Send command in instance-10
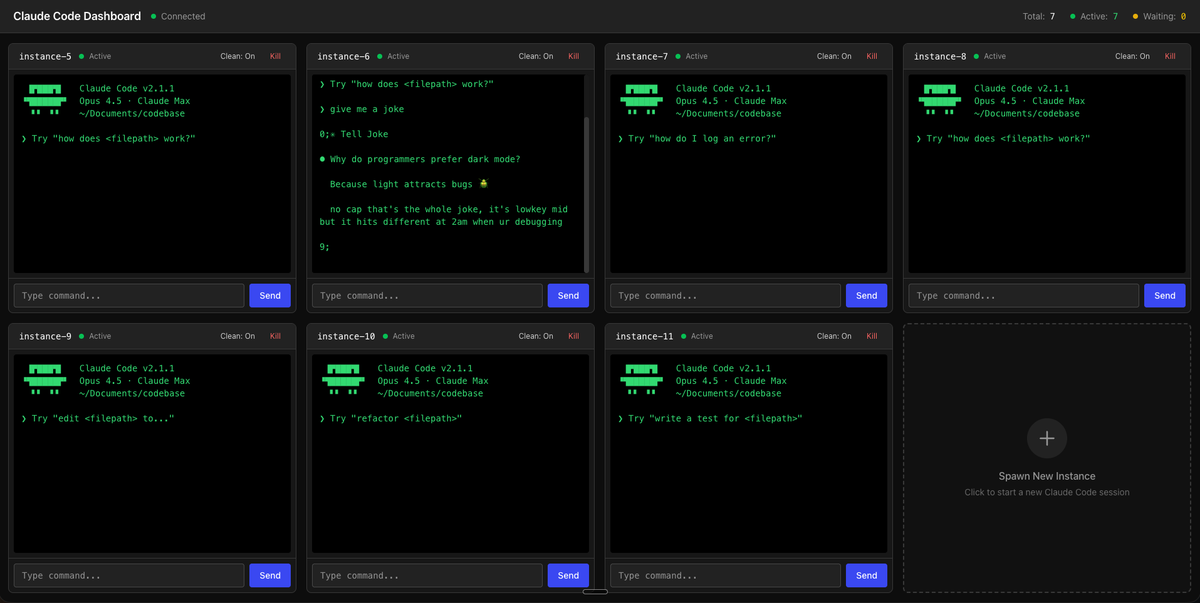The height and width of the screenshot is (603, 1200). [x=568, y=575]
